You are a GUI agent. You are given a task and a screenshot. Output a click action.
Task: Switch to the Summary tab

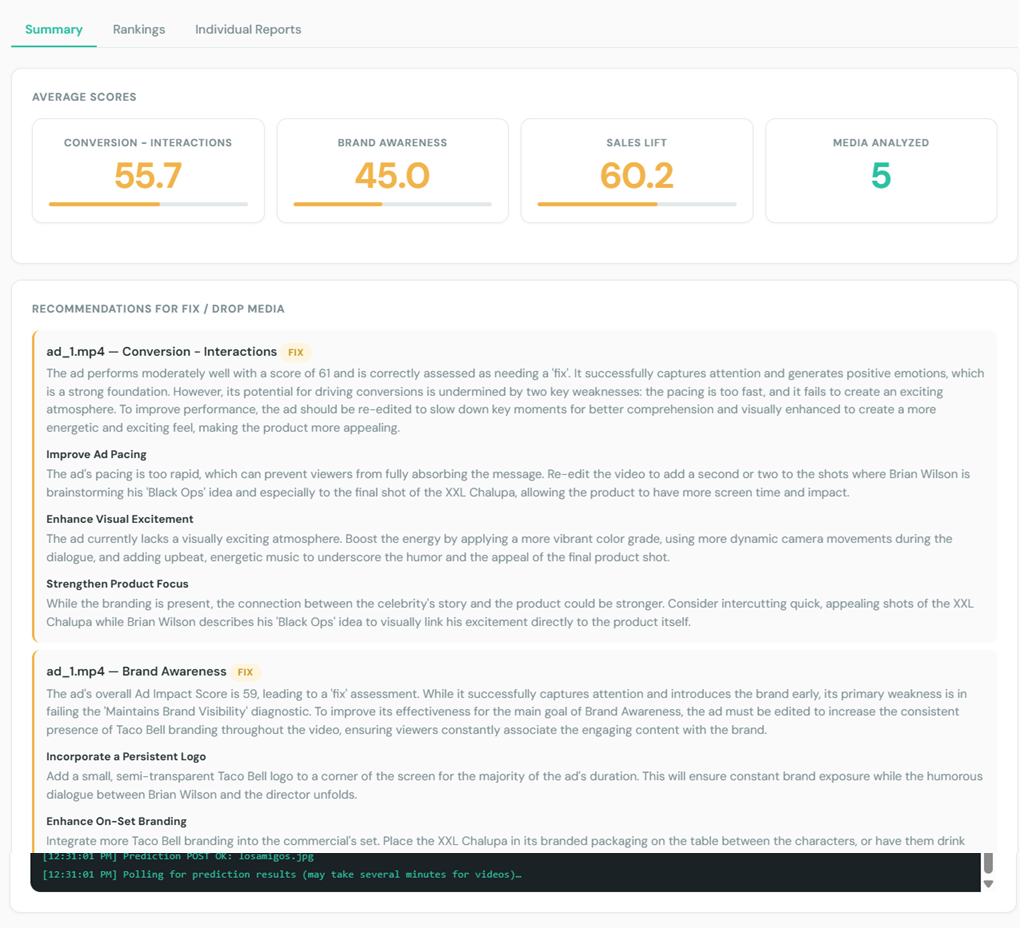point(54,29)
